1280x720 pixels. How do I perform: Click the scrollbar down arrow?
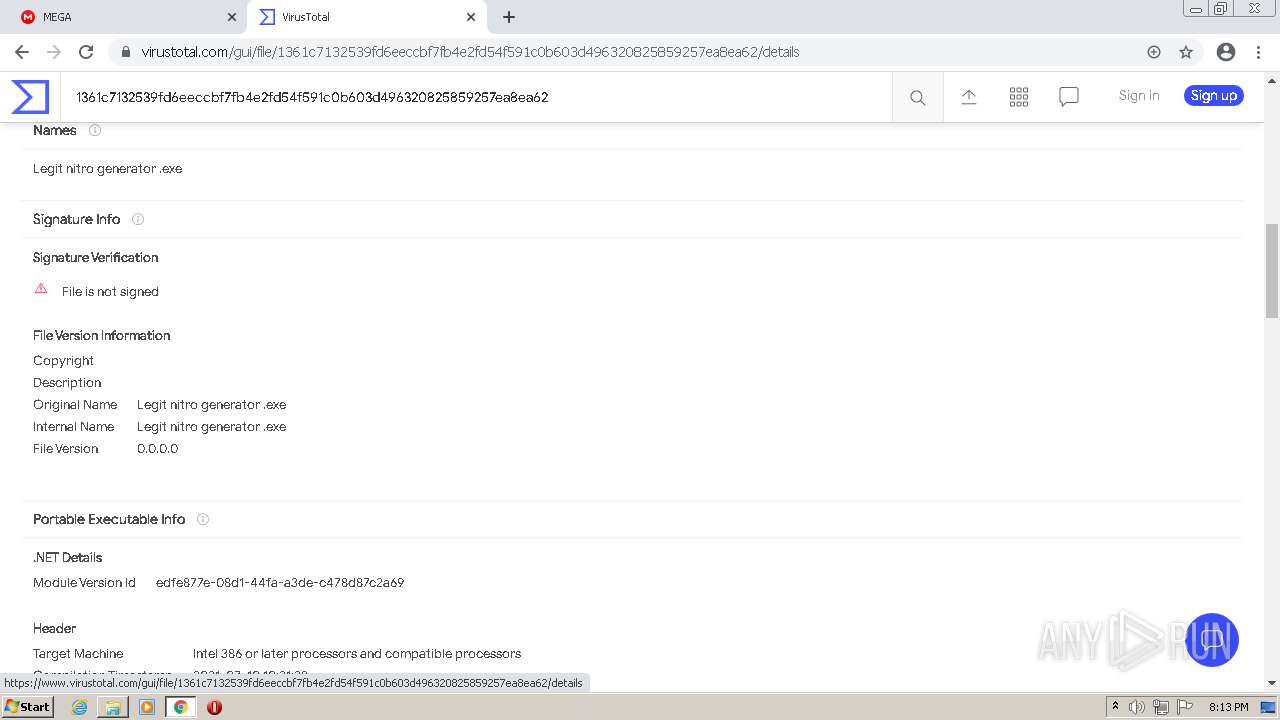coord(1272,683)
